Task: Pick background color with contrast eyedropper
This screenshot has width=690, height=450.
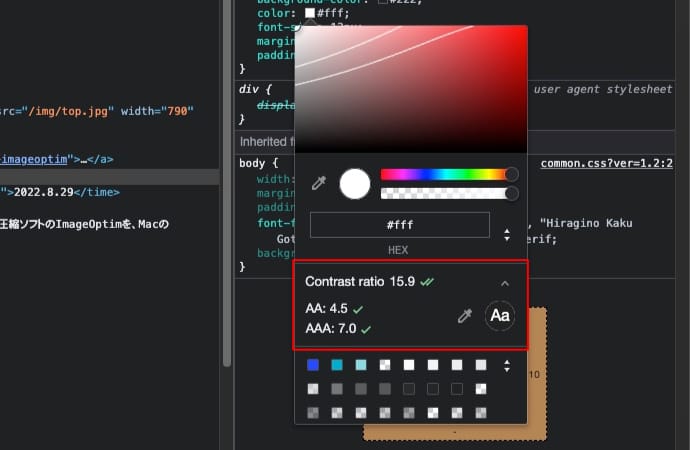Action: [x=464, y=316]
